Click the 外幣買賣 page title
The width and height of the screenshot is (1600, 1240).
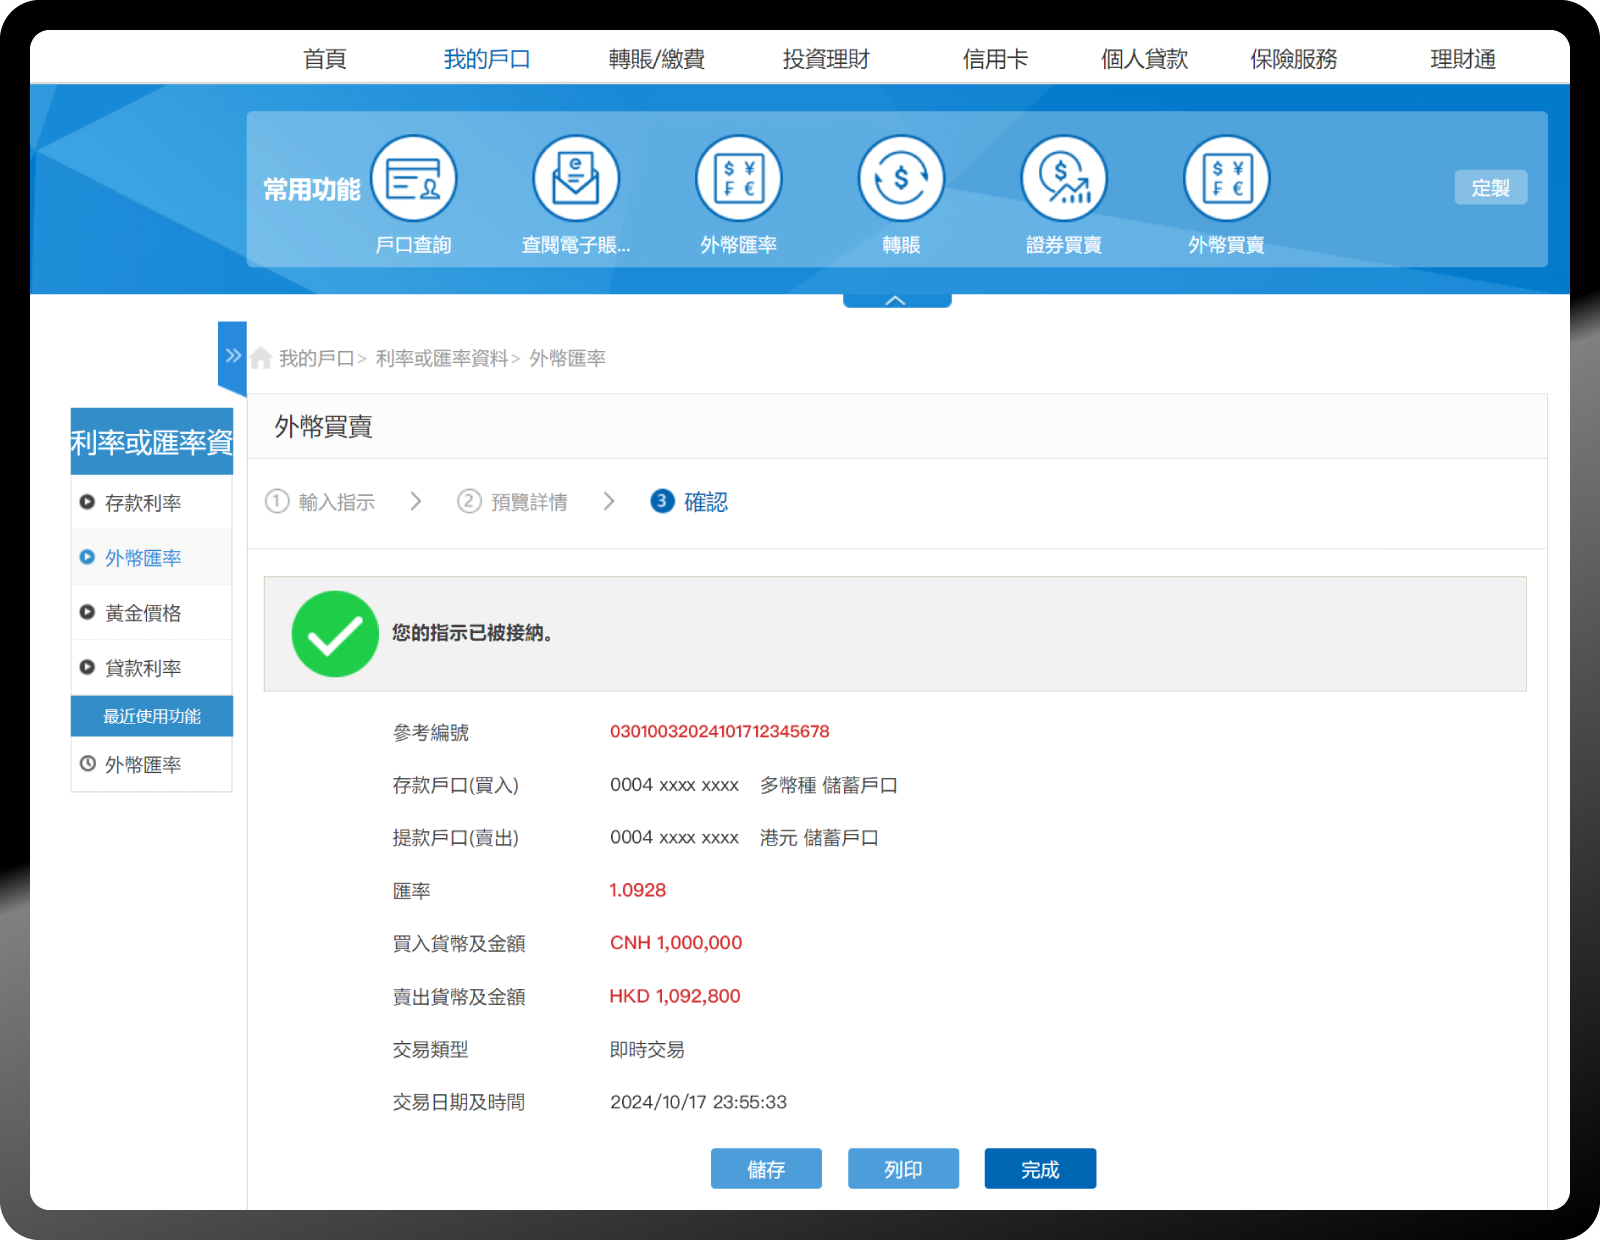point(324,427)
